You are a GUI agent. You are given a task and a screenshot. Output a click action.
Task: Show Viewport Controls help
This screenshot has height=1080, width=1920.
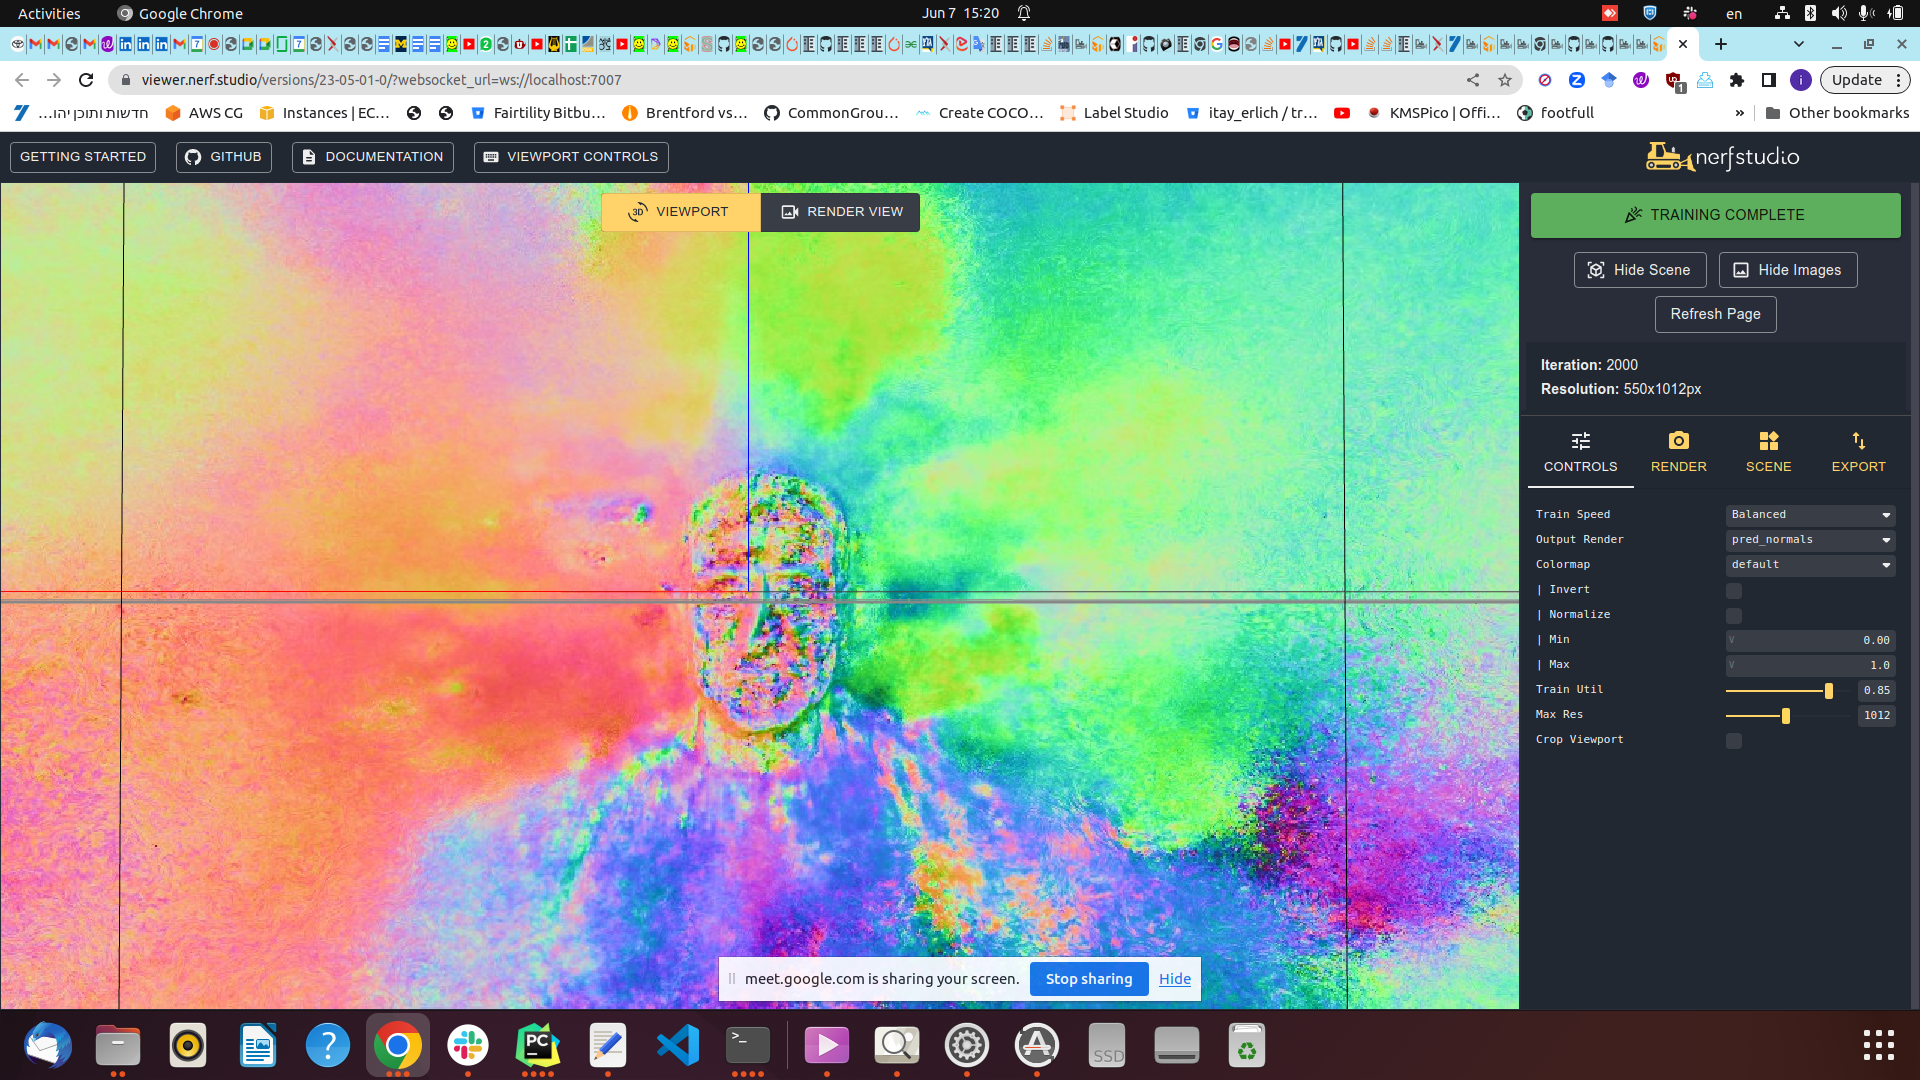tap(571, 157)
